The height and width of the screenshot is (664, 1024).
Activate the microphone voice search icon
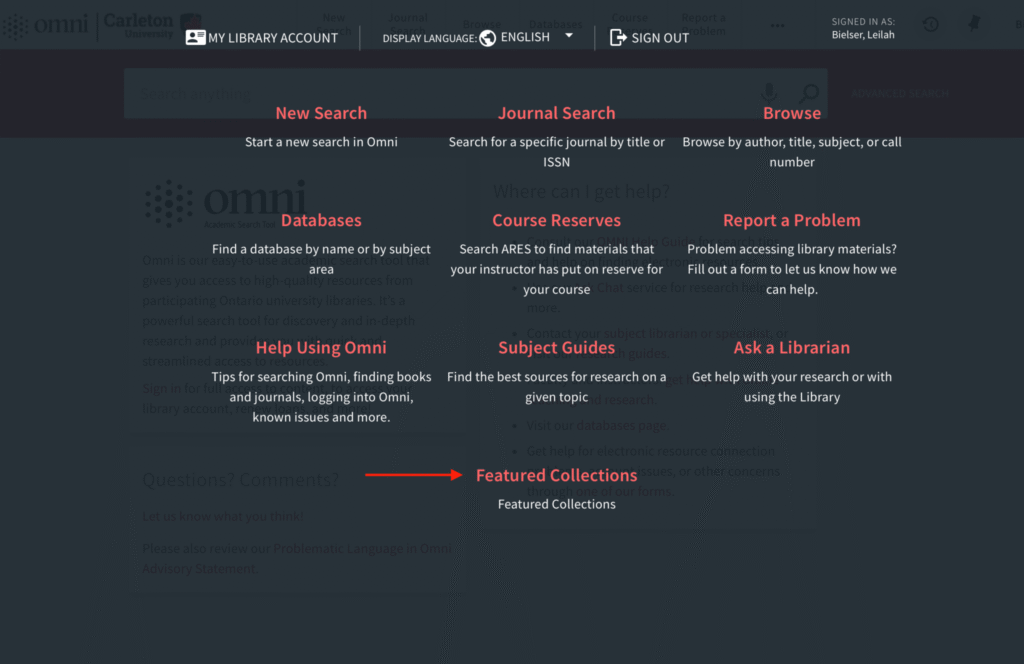(770, 90)
